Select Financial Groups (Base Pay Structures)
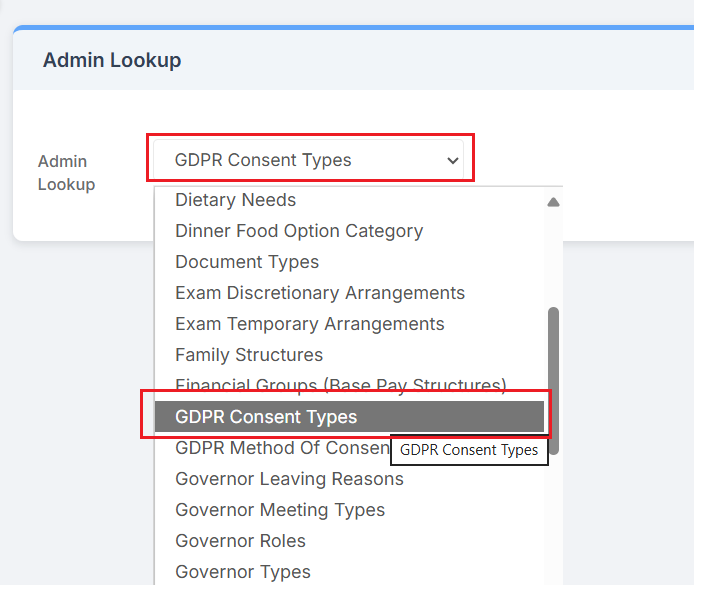 click(x=340, y=385)
